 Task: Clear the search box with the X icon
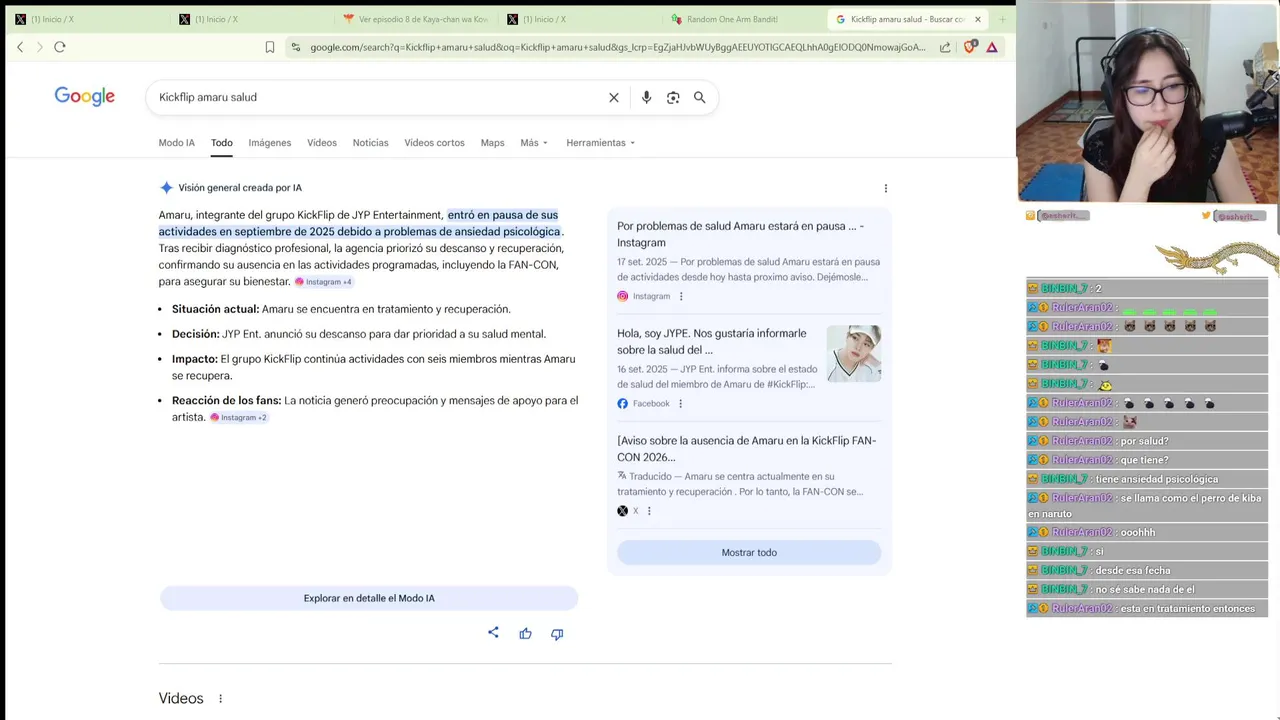(x=614, y=97)
